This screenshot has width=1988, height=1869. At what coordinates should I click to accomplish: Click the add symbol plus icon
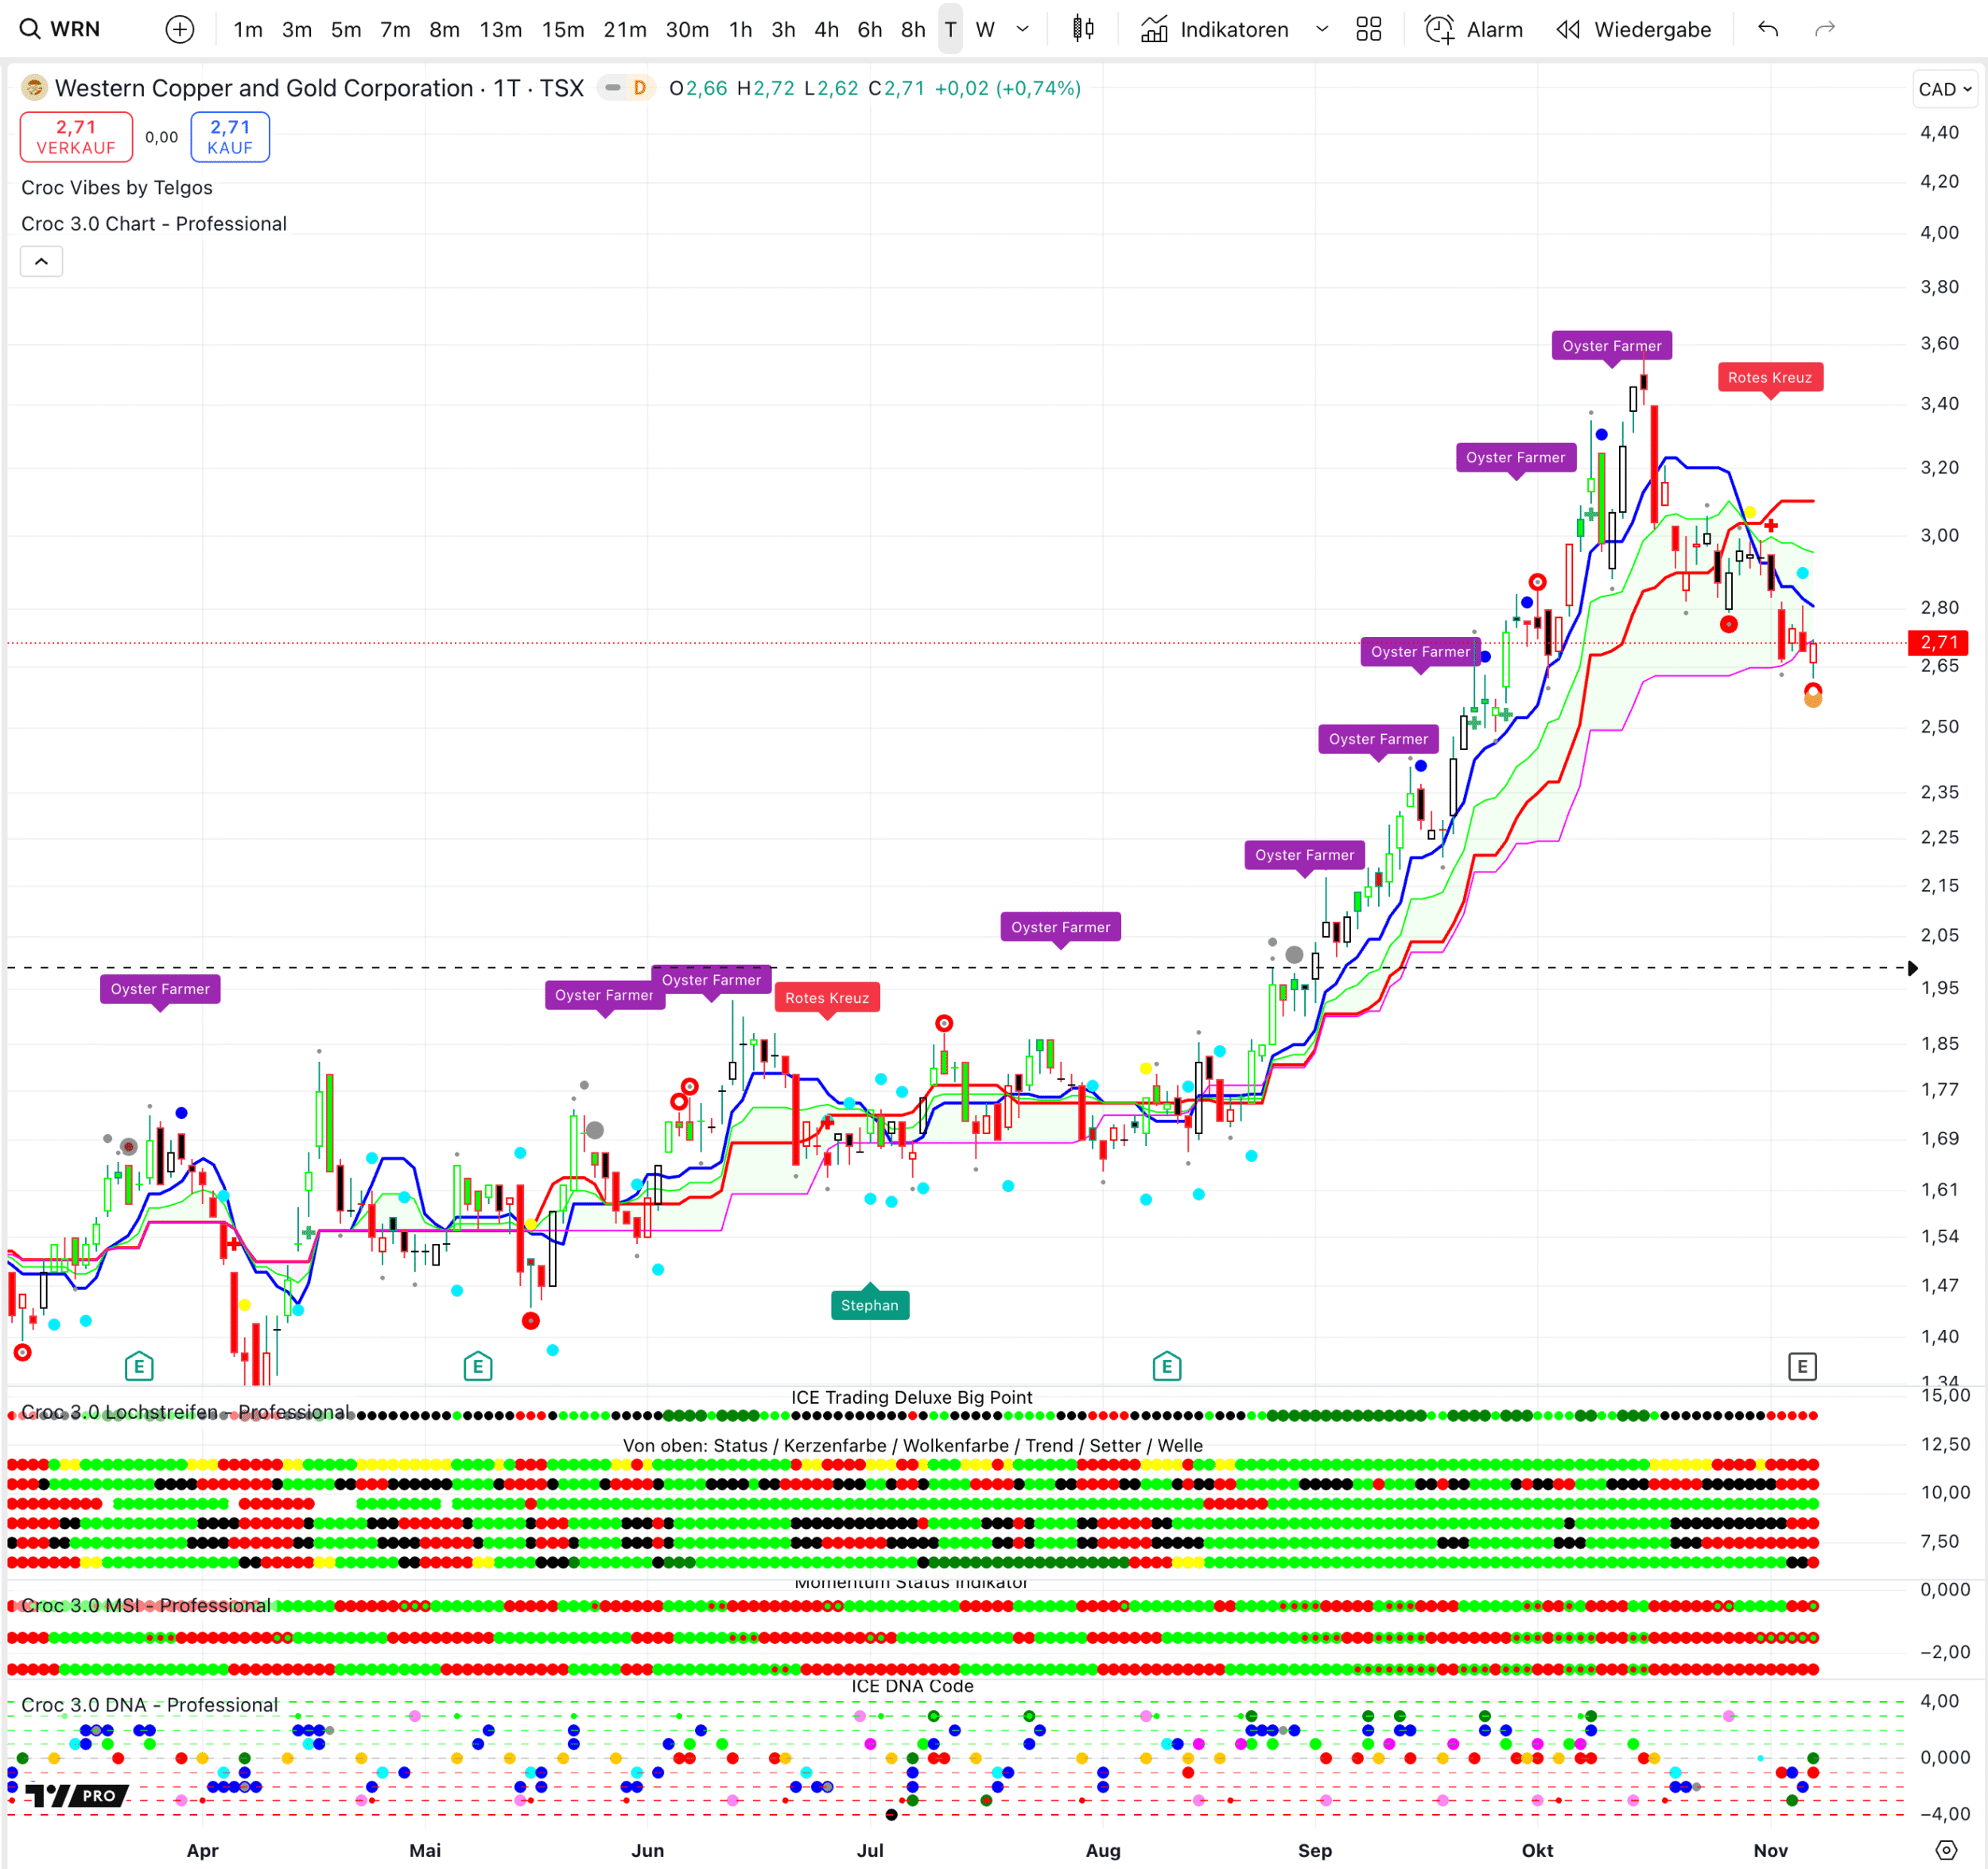point(180,29)
